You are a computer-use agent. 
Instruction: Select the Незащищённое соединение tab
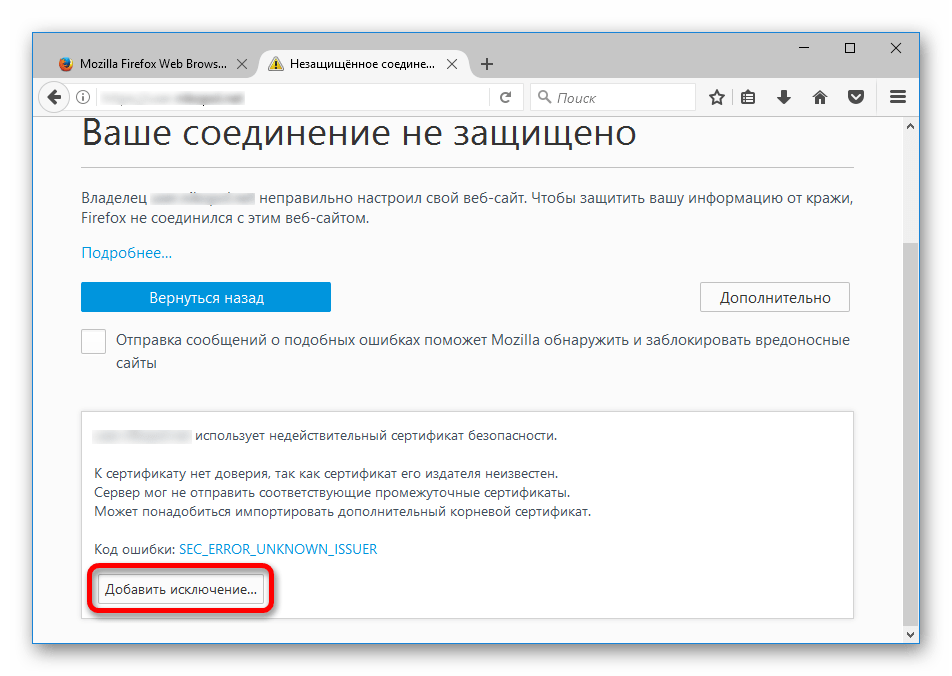pos(362,64)
